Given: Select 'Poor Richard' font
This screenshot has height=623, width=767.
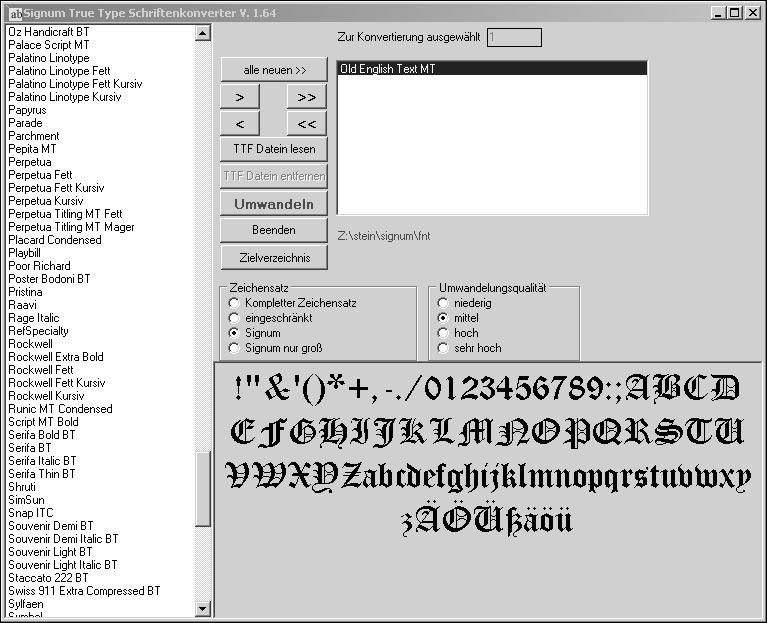Looking at the screenshot, I should pyautogui.click(x=40, y=266).
